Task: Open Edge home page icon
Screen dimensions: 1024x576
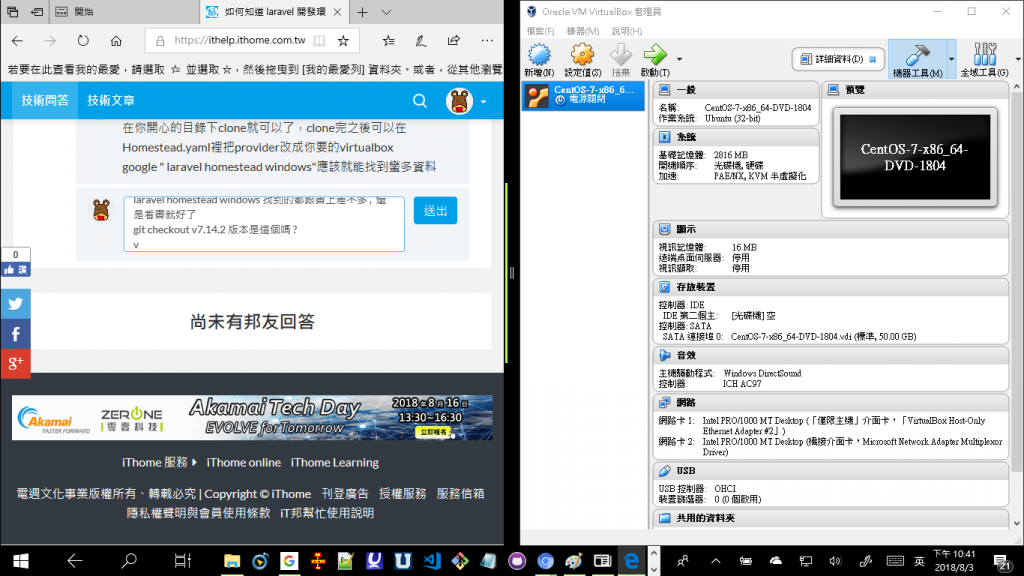Action: (x=116, y=40)
